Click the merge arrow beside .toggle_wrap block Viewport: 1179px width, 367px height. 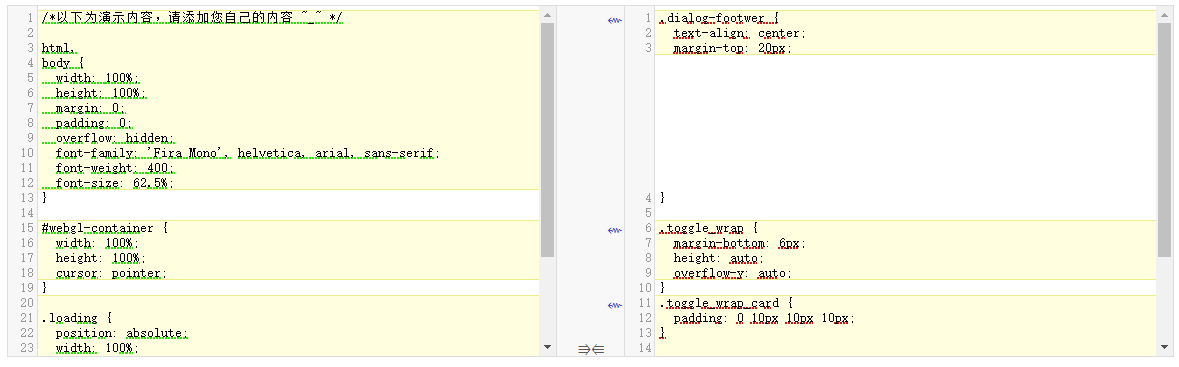coord(615,230)
